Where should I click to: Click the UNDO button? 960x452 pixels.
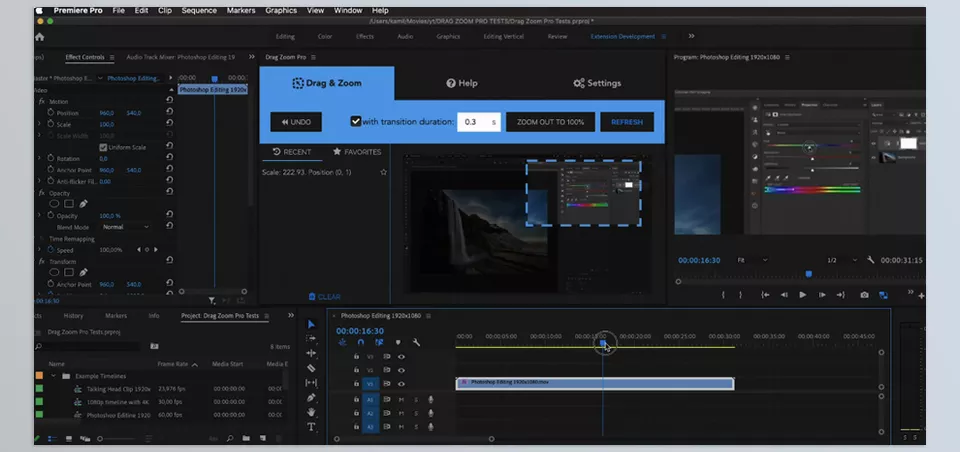(296, 122)
